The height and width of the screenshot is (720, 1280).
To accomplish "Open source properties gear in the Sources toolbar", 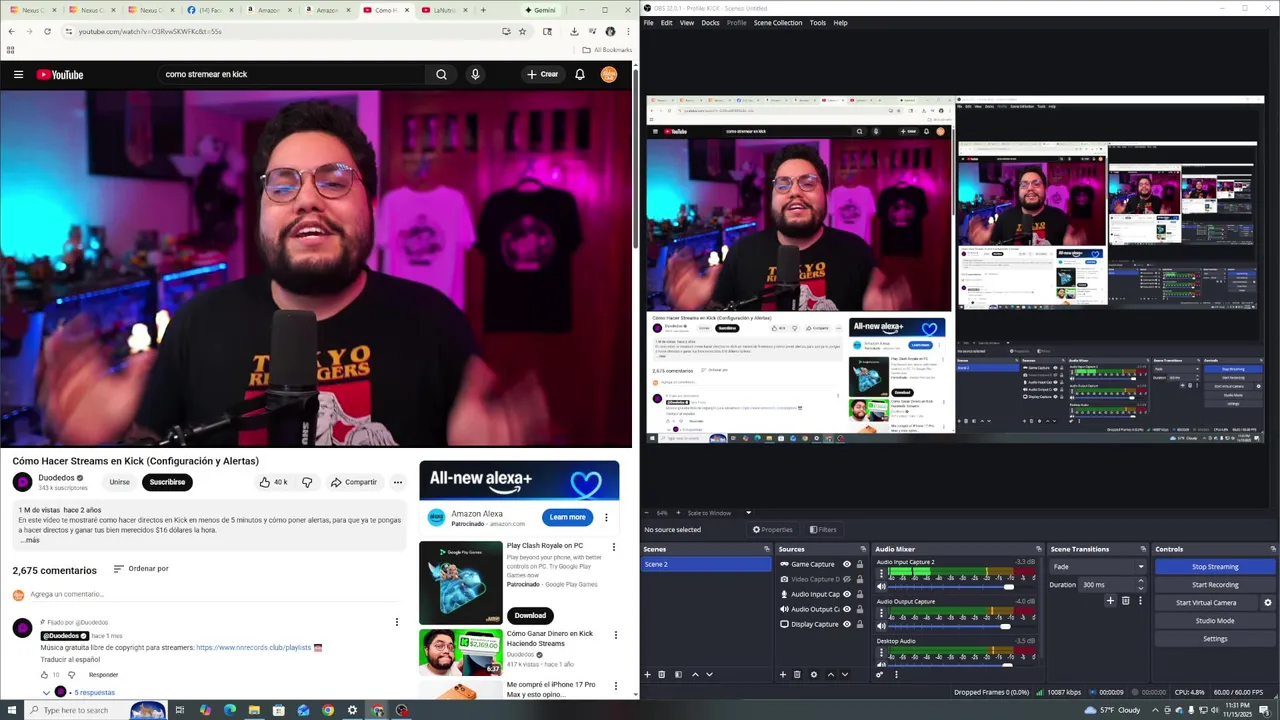I will (x=814, y=674).
